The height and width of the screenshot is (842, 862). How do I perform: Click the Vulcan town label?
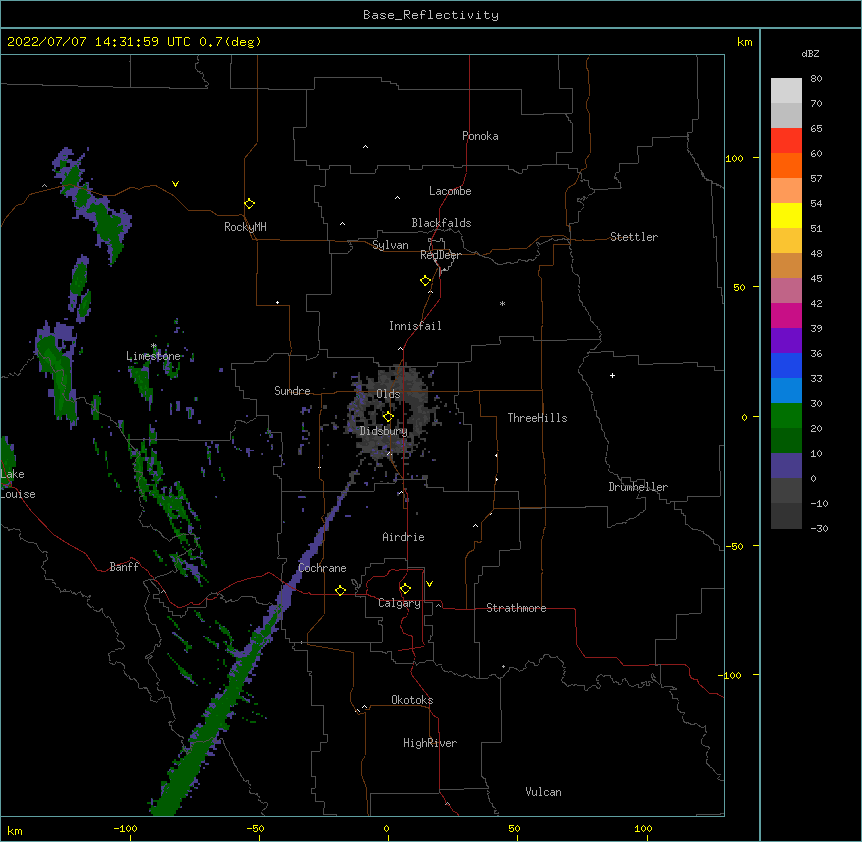(543, 792)
